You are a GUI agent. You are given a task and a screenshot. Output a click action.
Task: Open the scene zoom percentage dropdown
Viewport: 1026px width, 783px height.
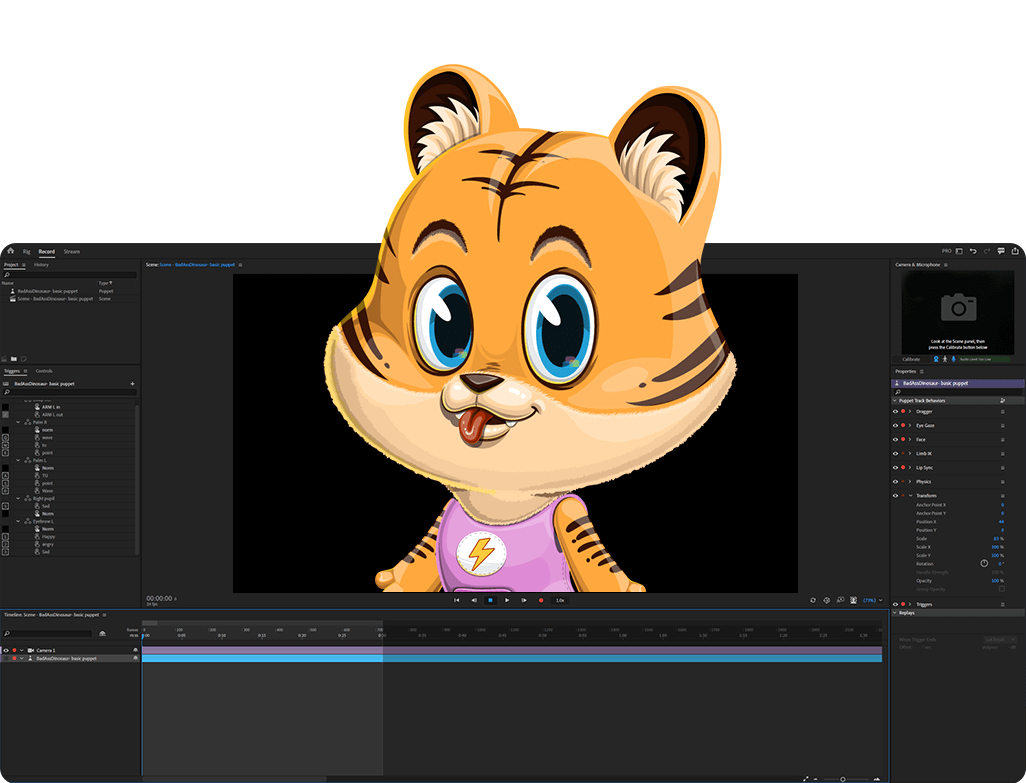tap(872, 600)
